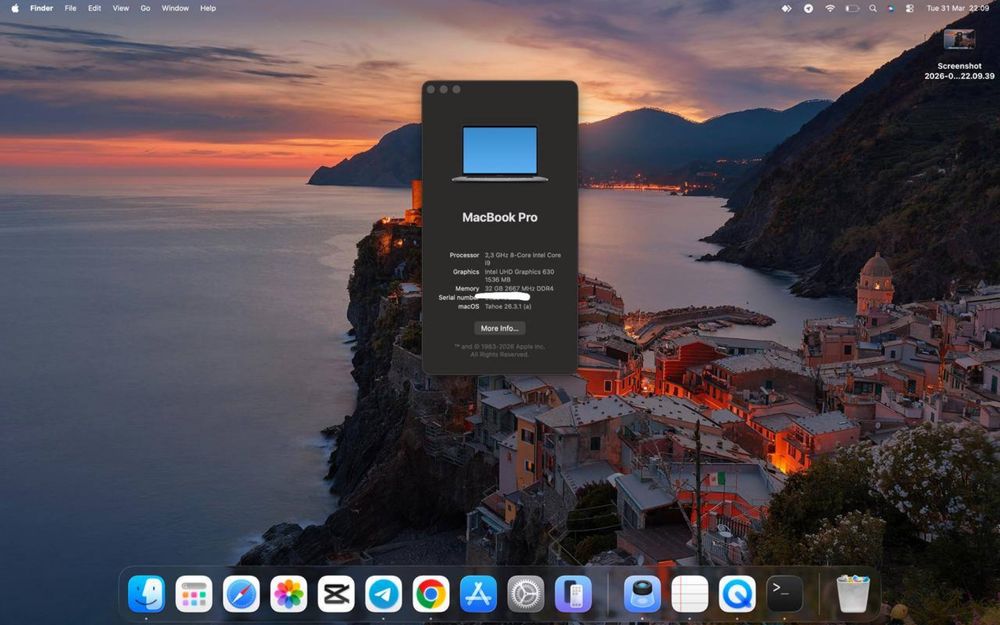
Task: Open the Apple menu
Action: [x=15, y=8]
